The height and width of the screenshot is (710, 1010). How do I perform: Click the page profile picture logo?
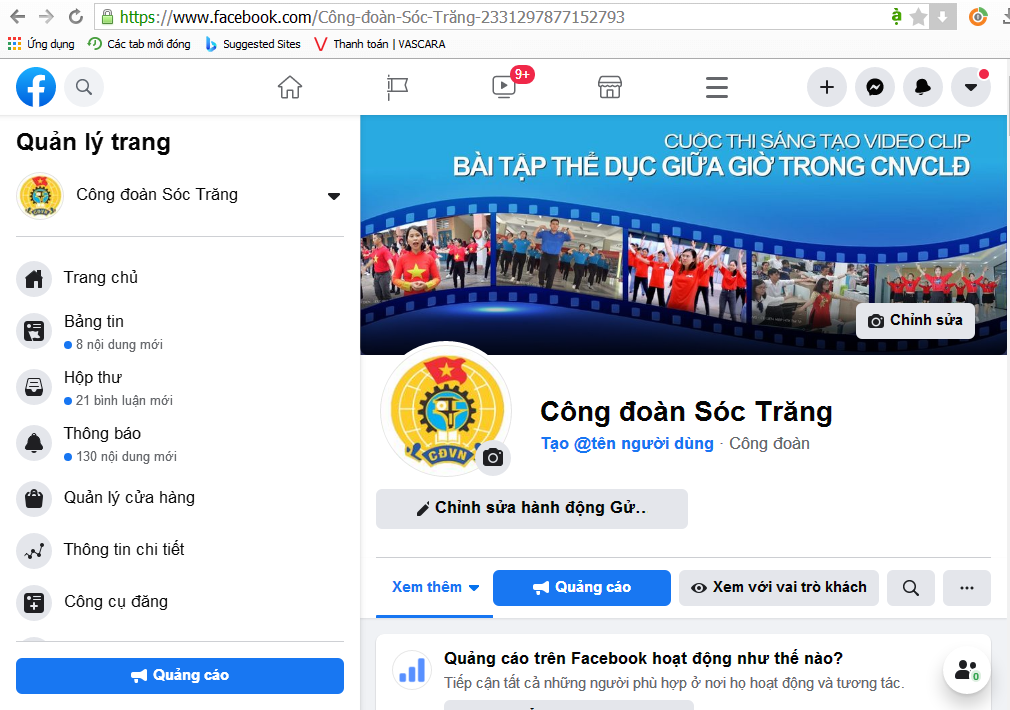(446, 410)
